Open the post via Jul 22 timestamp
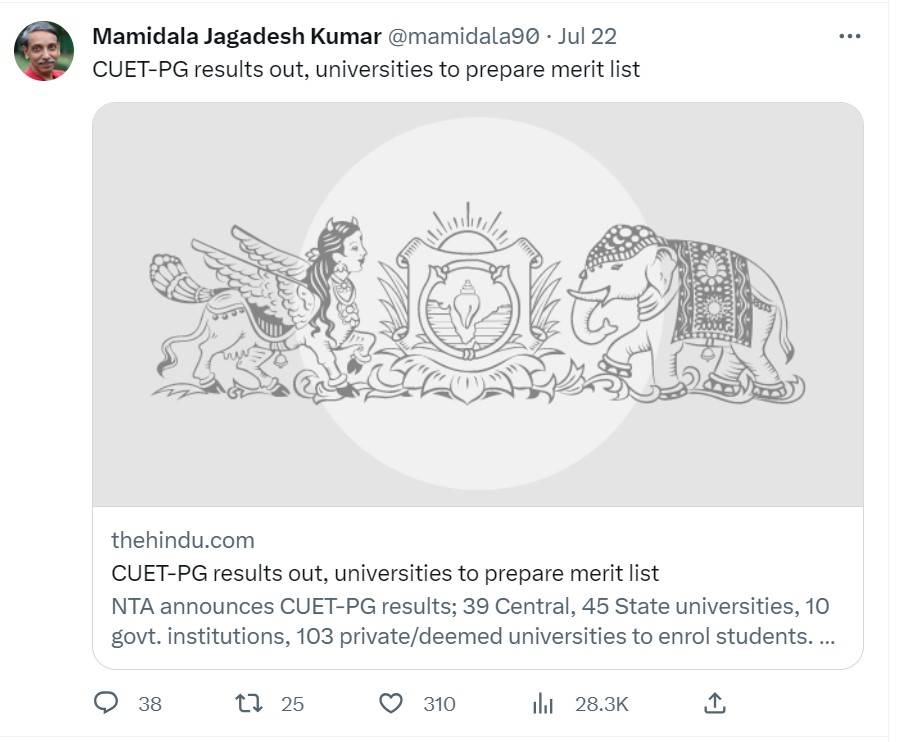 tap(588, 36)
